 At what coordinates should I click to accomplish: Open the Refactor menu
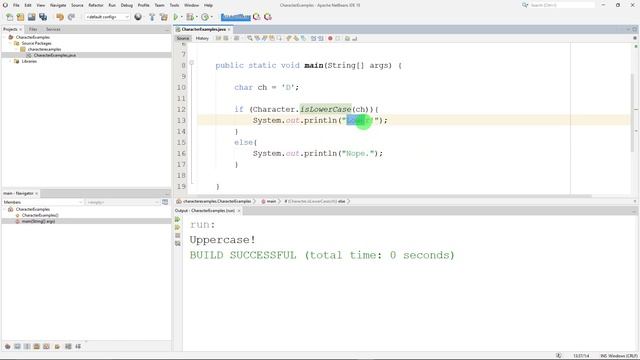96,5
